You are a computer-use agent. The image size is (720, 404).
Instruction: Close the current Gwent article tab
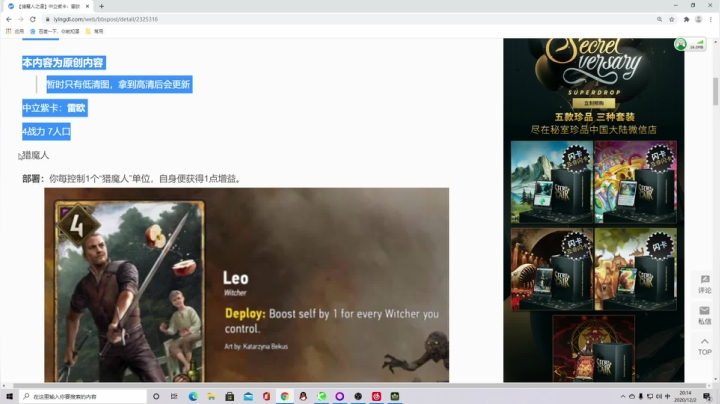87,6
